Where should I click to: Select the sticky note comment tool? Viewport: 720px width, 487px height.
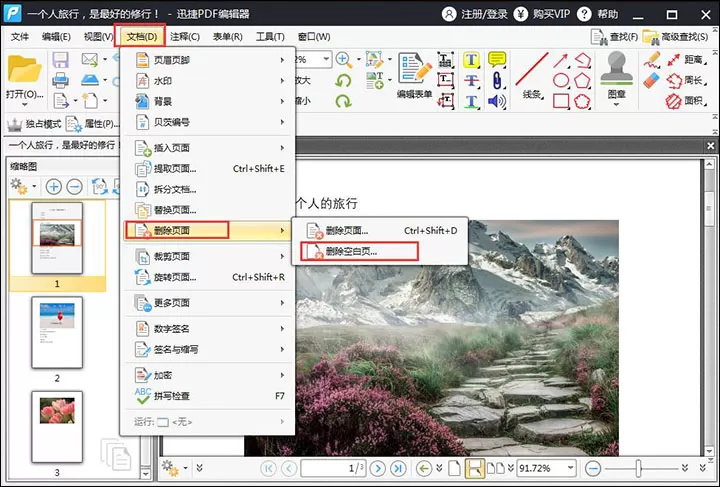point(497,60)
